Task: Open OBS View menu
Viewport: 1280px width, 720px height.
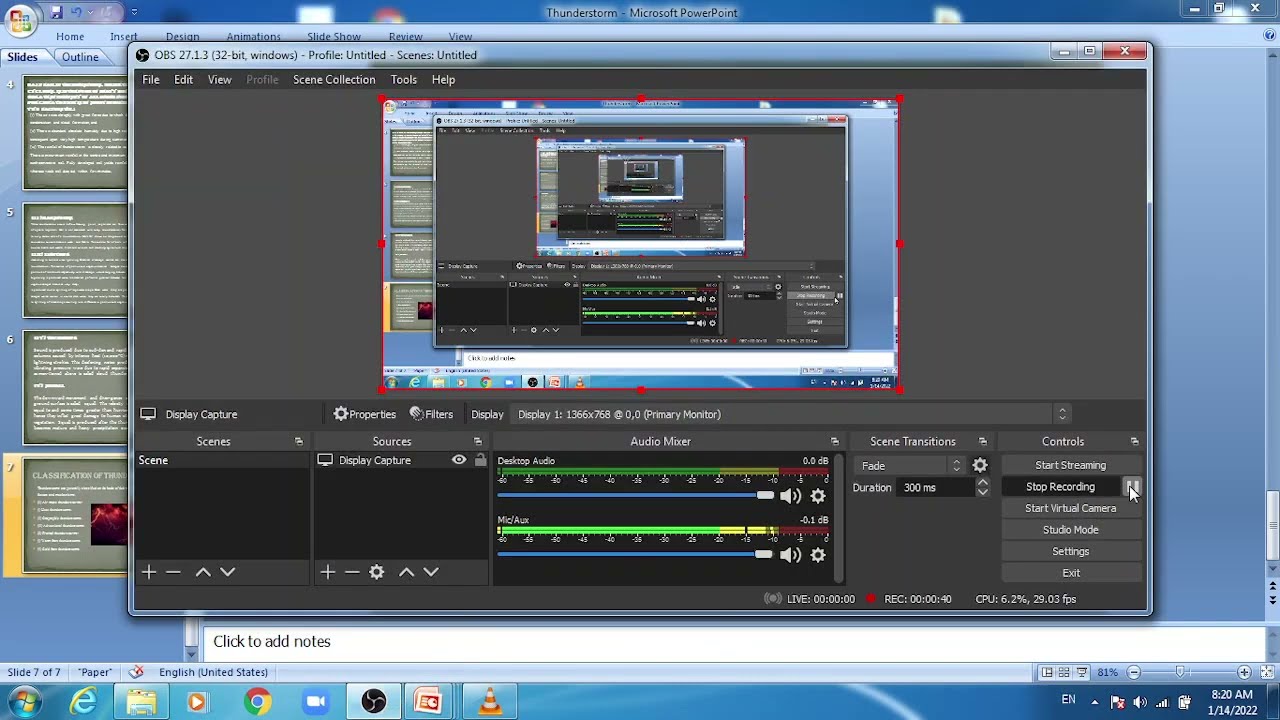Action: tap(219, 80)
